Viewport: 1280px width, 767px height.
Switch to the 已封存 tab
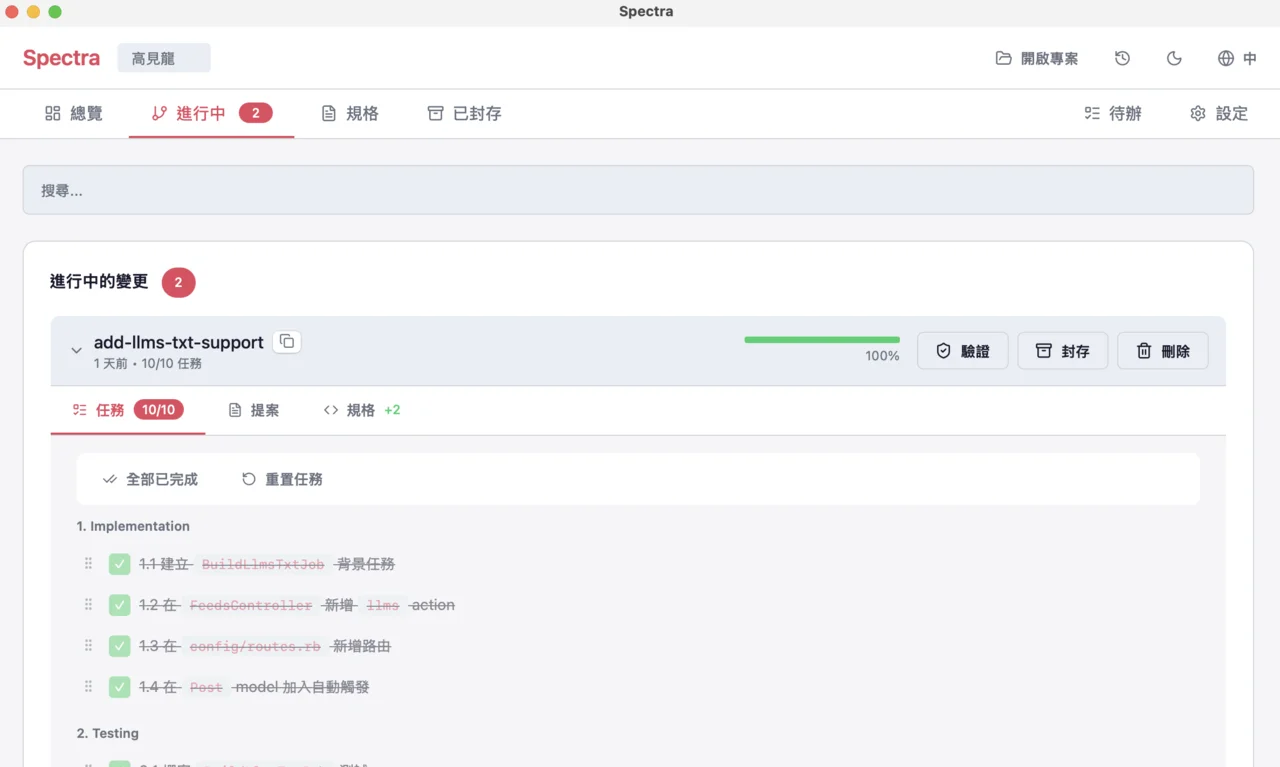pos(464,114)
